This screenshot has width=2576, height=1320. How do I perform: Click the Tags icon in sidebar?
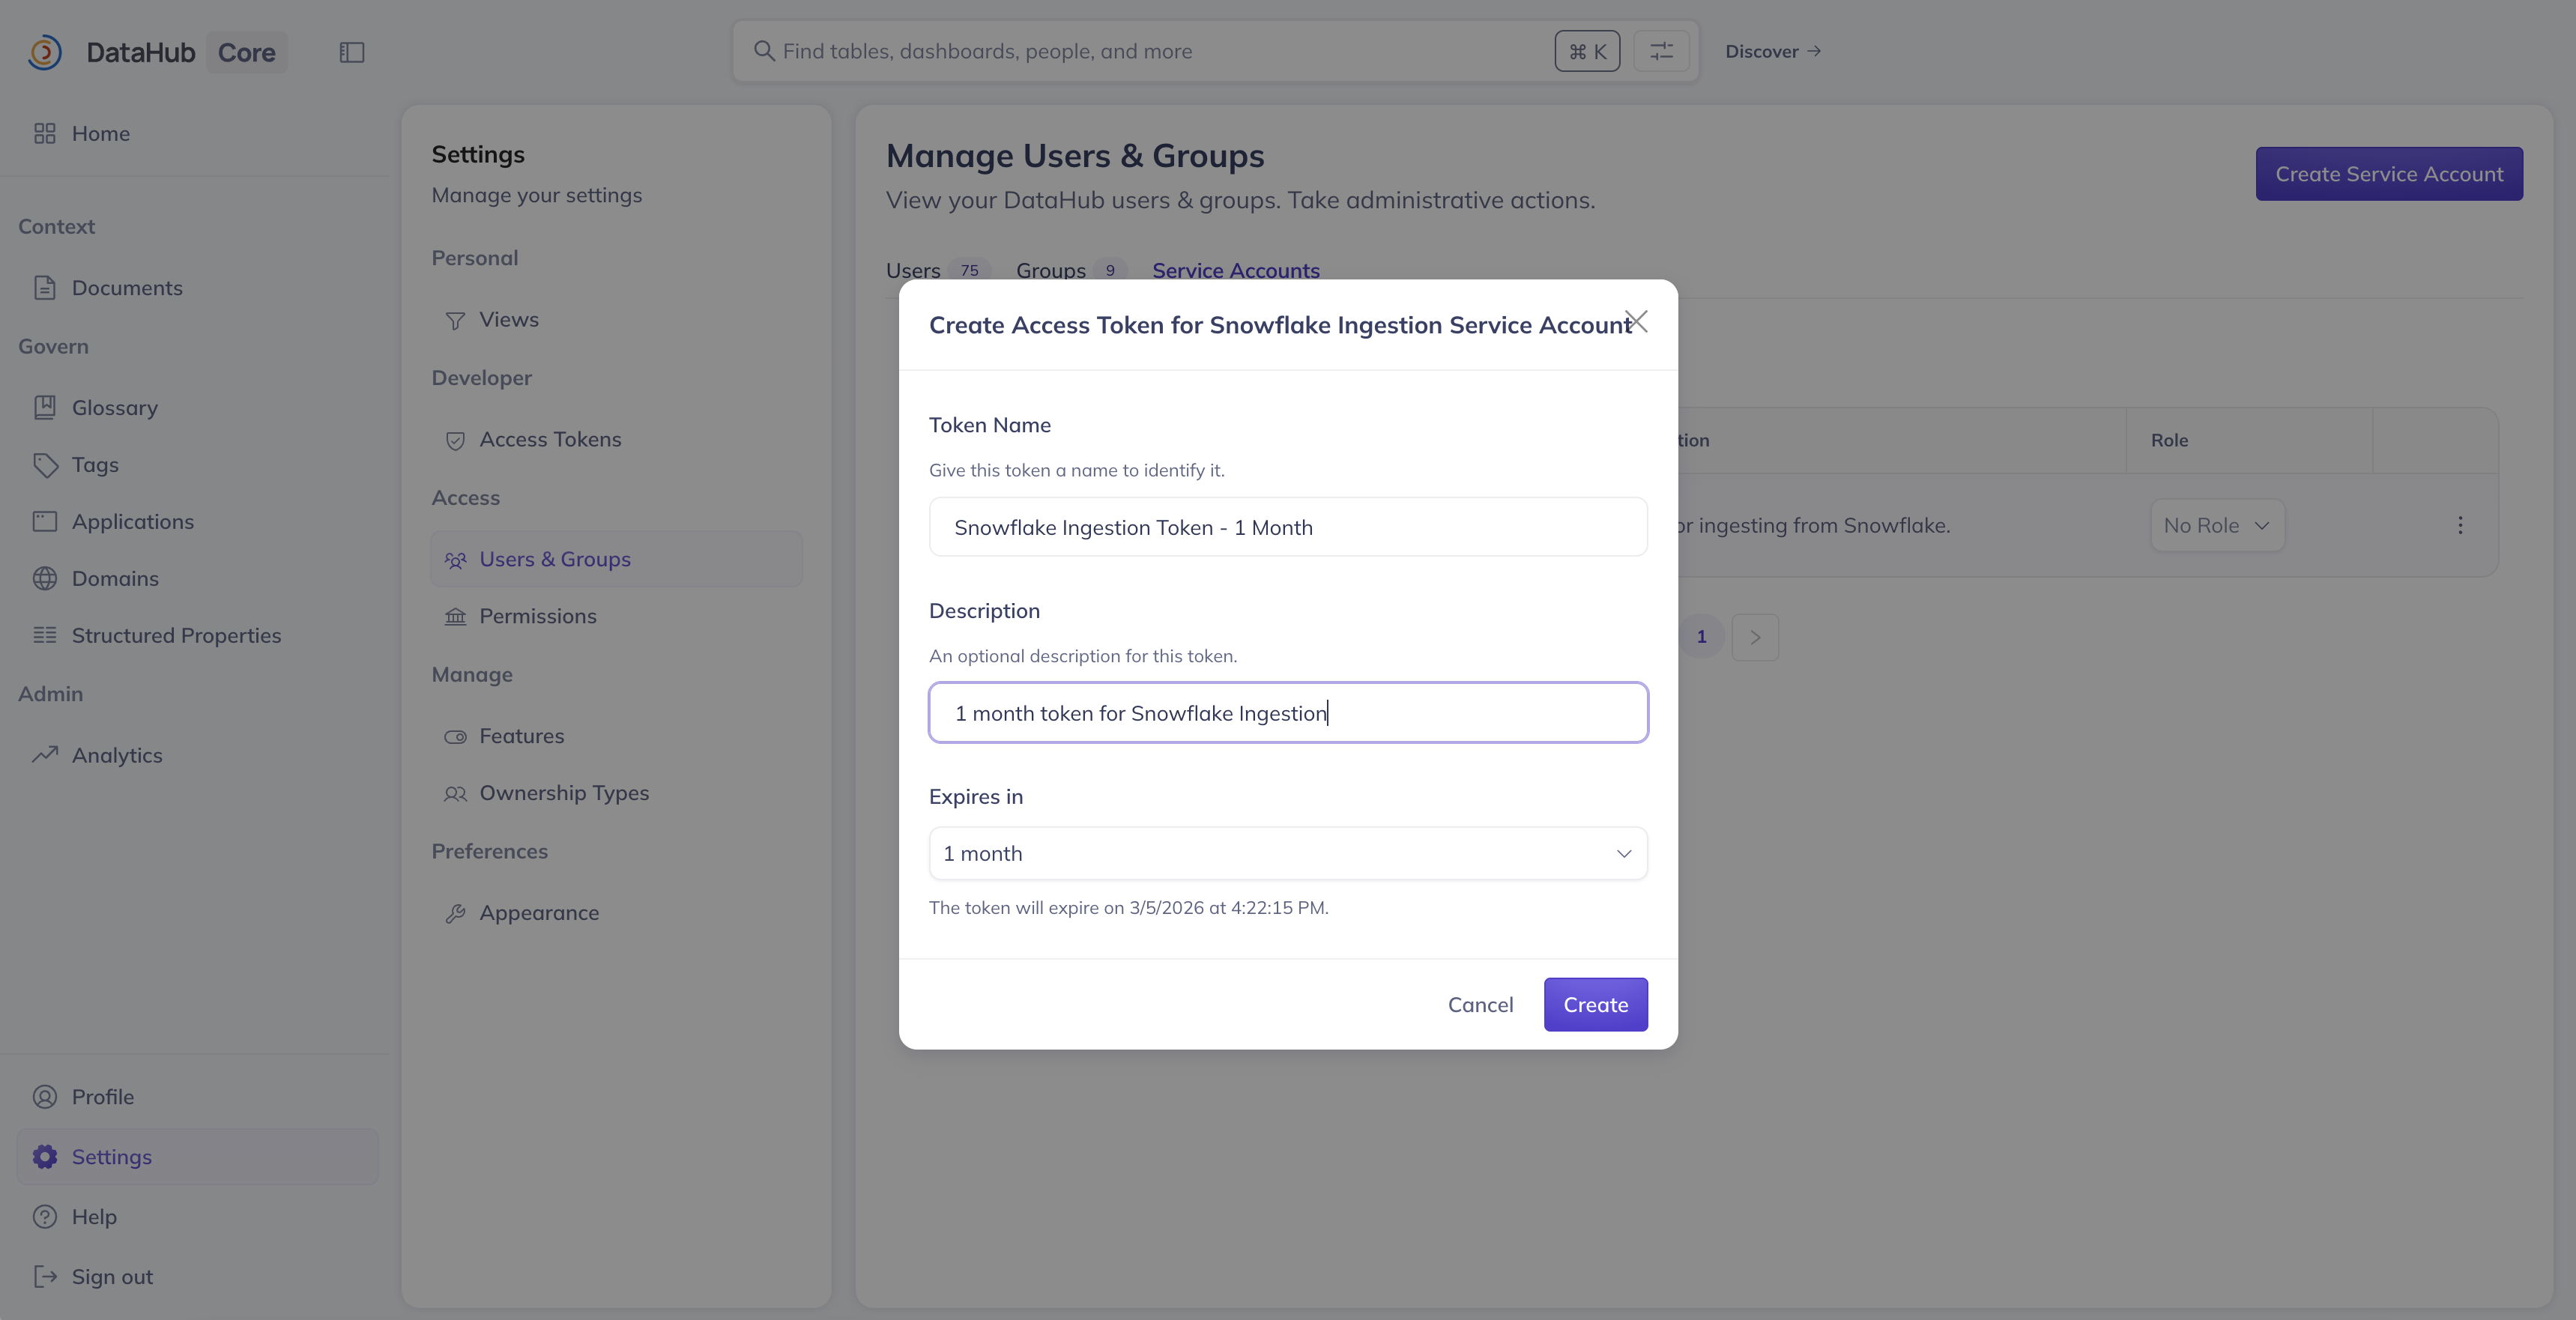[45, 465]
